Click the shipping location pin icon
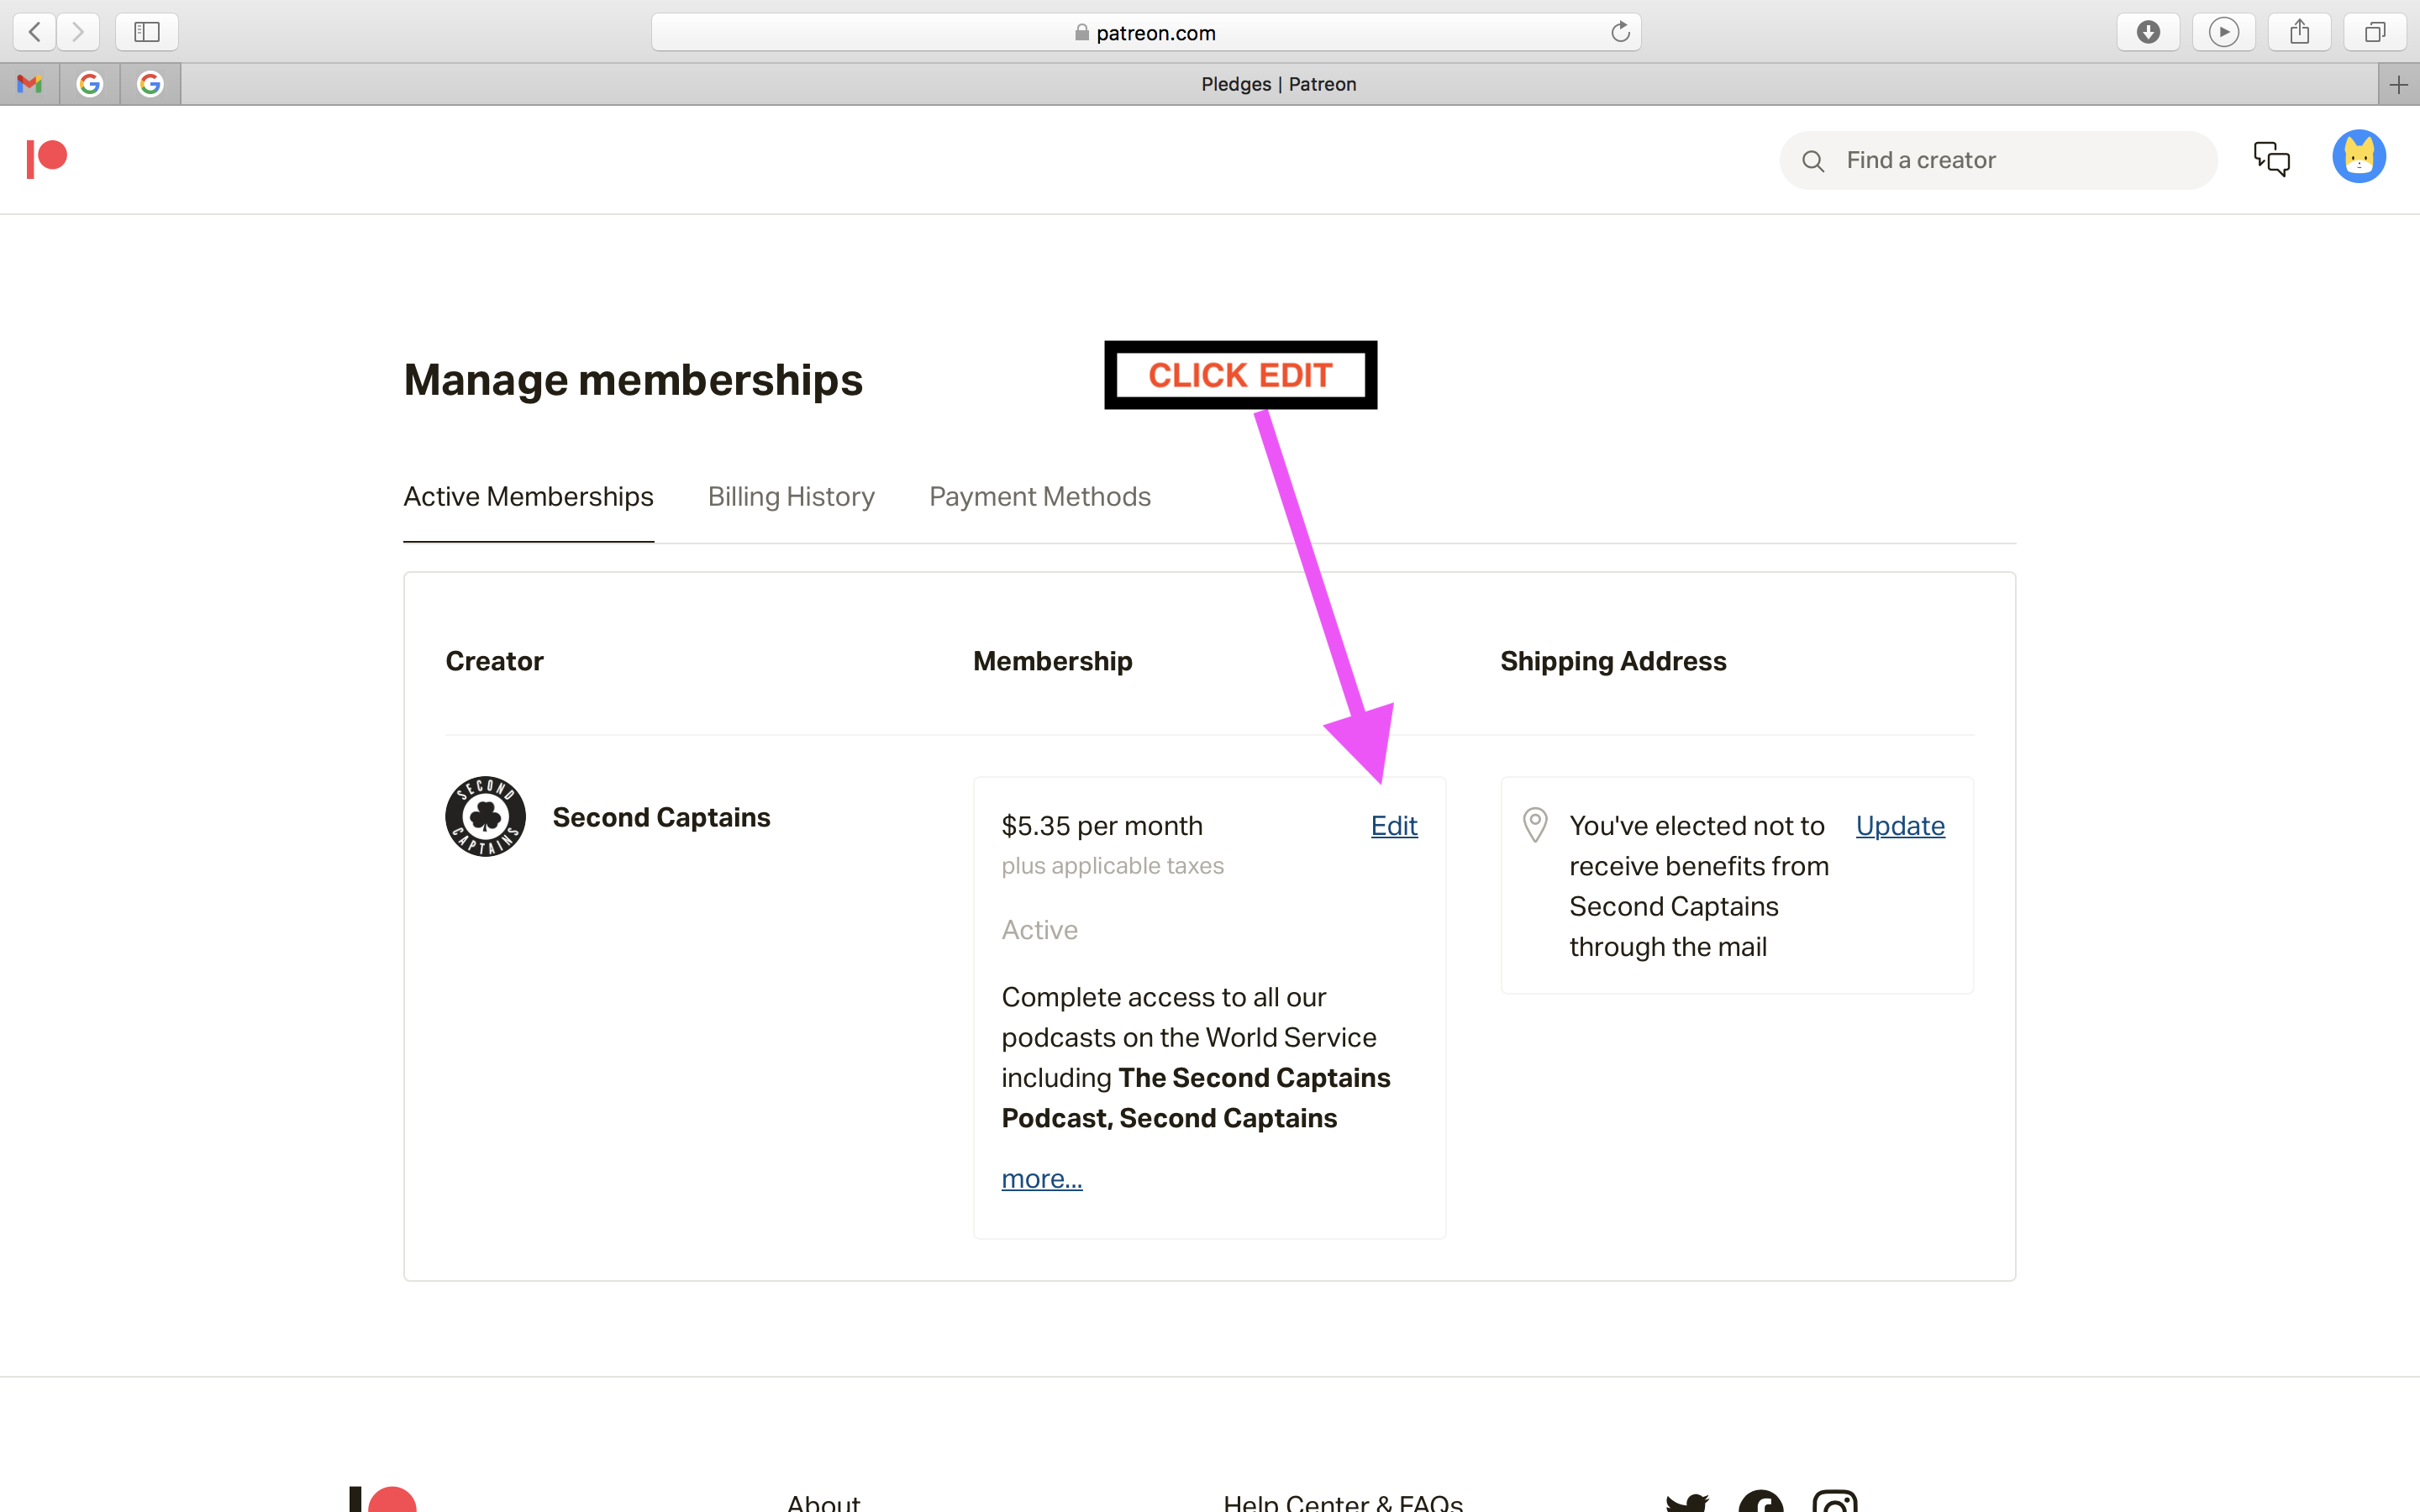The height and width of the screenshot is (1512, 2420). click(x=1535, y=825)
